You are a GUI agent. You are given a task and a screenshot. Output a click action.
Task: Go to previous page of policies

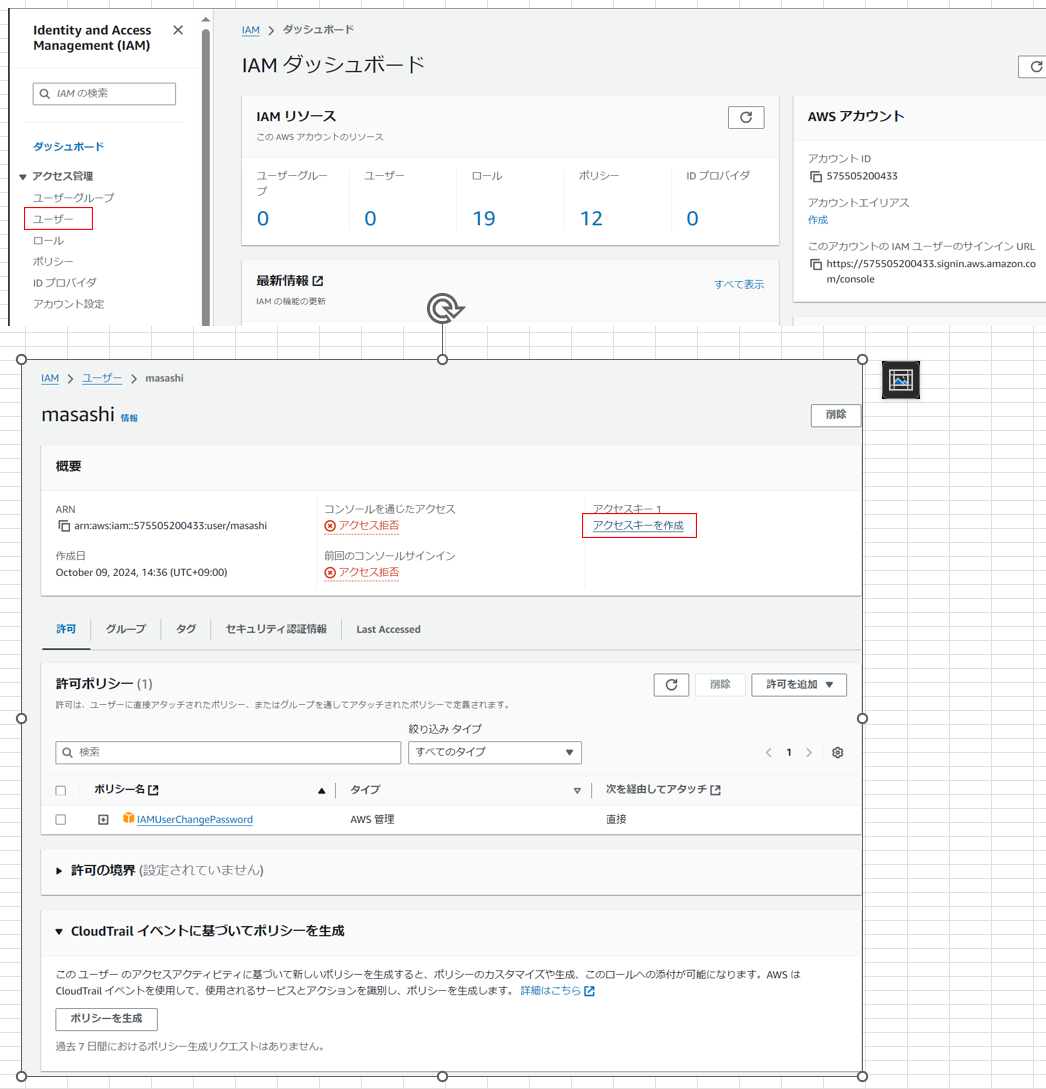pyautogui.click(x=768, y=753)
